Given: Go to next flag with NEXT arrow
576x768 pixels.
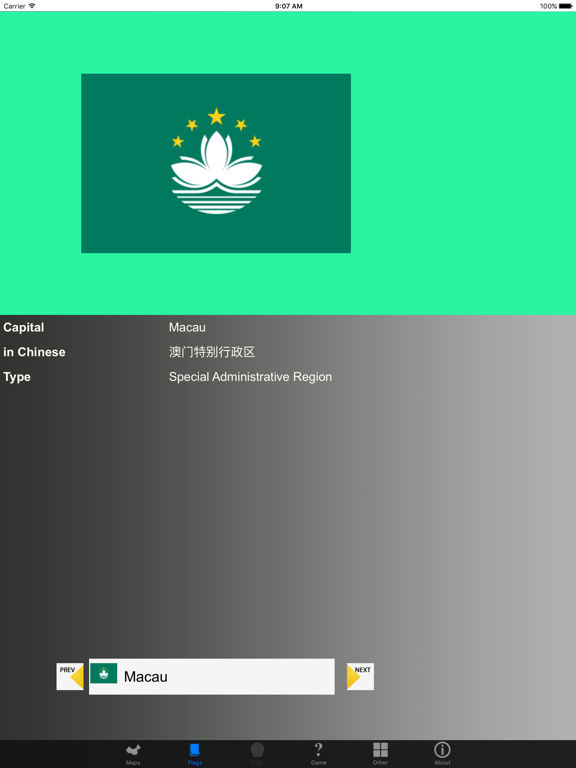Looking at the screenshot, I should point(360,676).
